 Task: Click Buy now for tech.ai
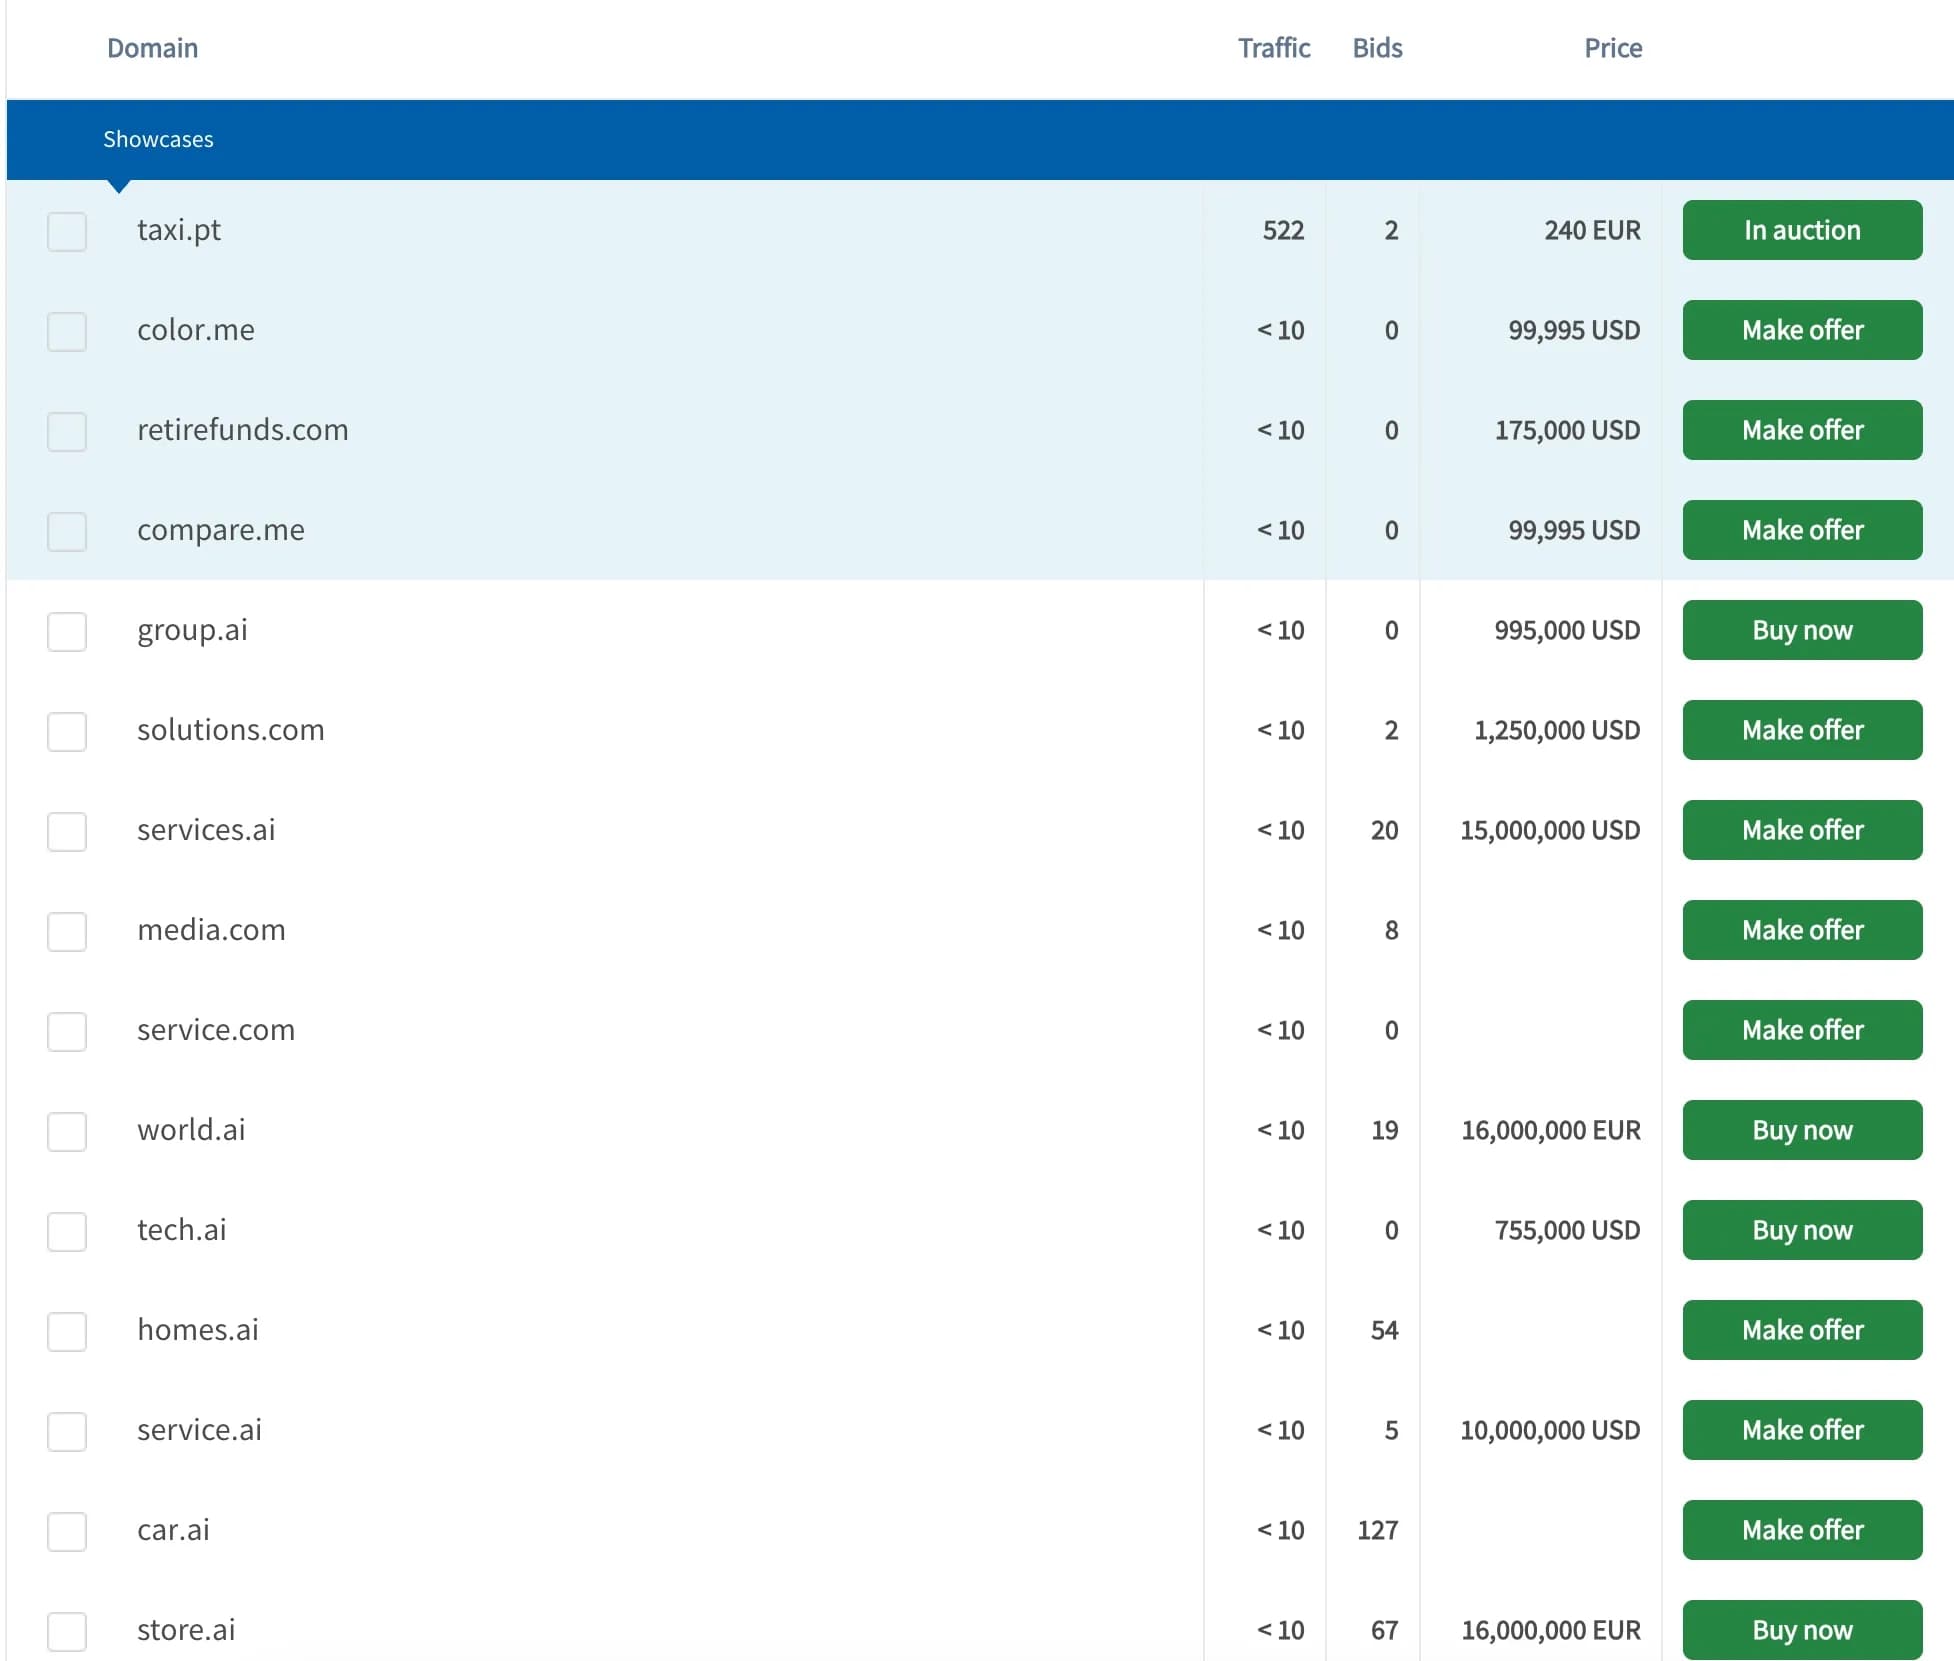[x=1802, y=1230]
